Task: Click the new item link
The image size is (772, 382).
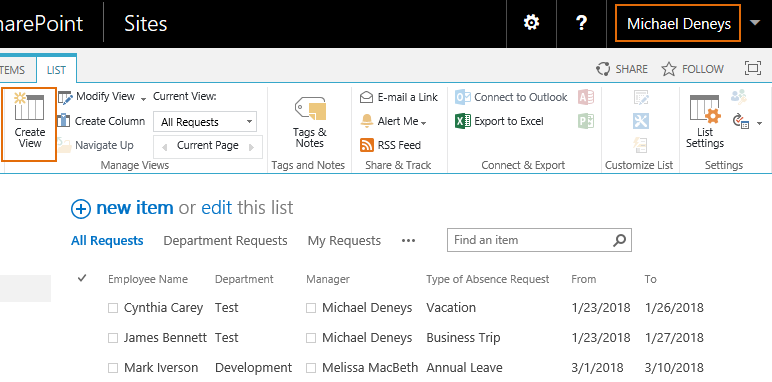Action: click(134, 208)
